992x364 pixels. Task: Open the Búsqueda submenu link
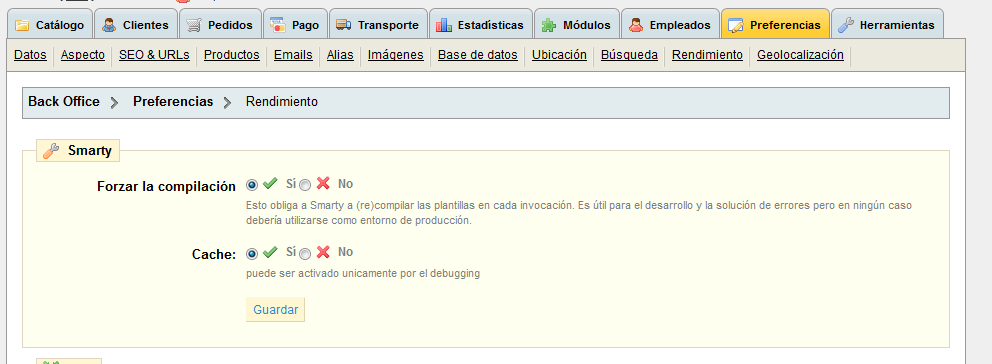[629, 55]
